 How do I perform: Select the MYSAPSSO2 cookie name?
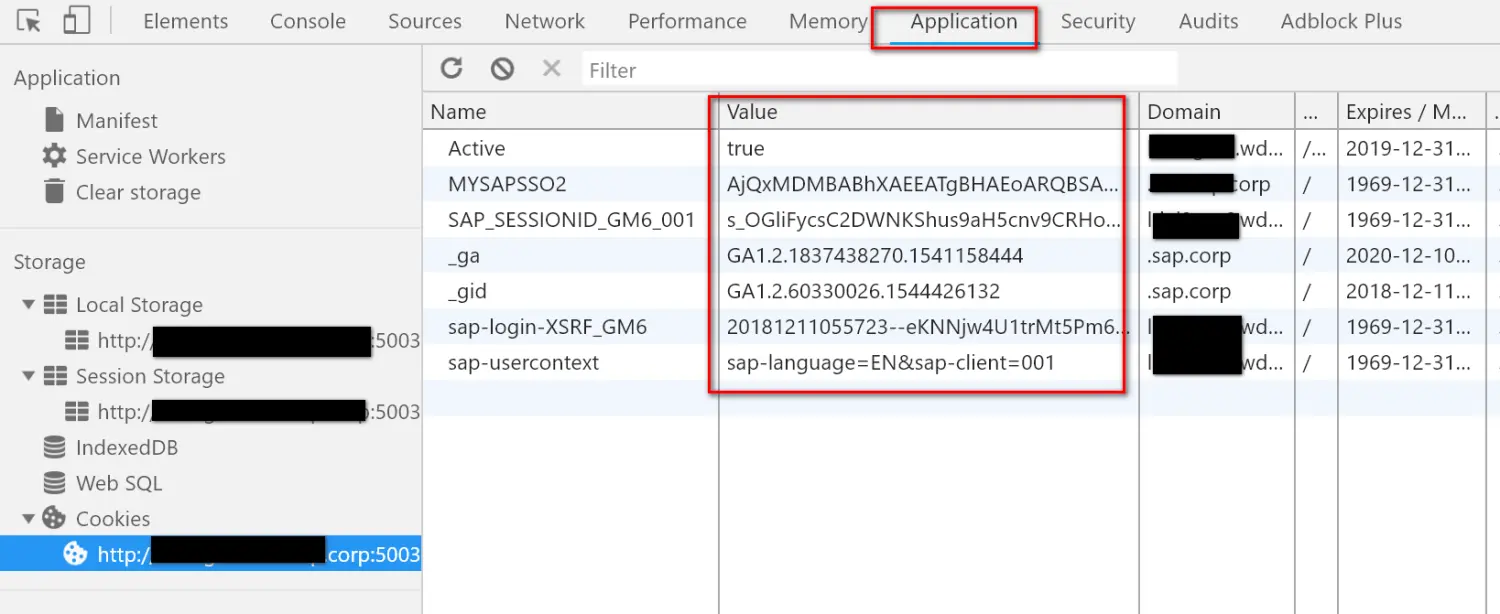(x=507, y=184)
